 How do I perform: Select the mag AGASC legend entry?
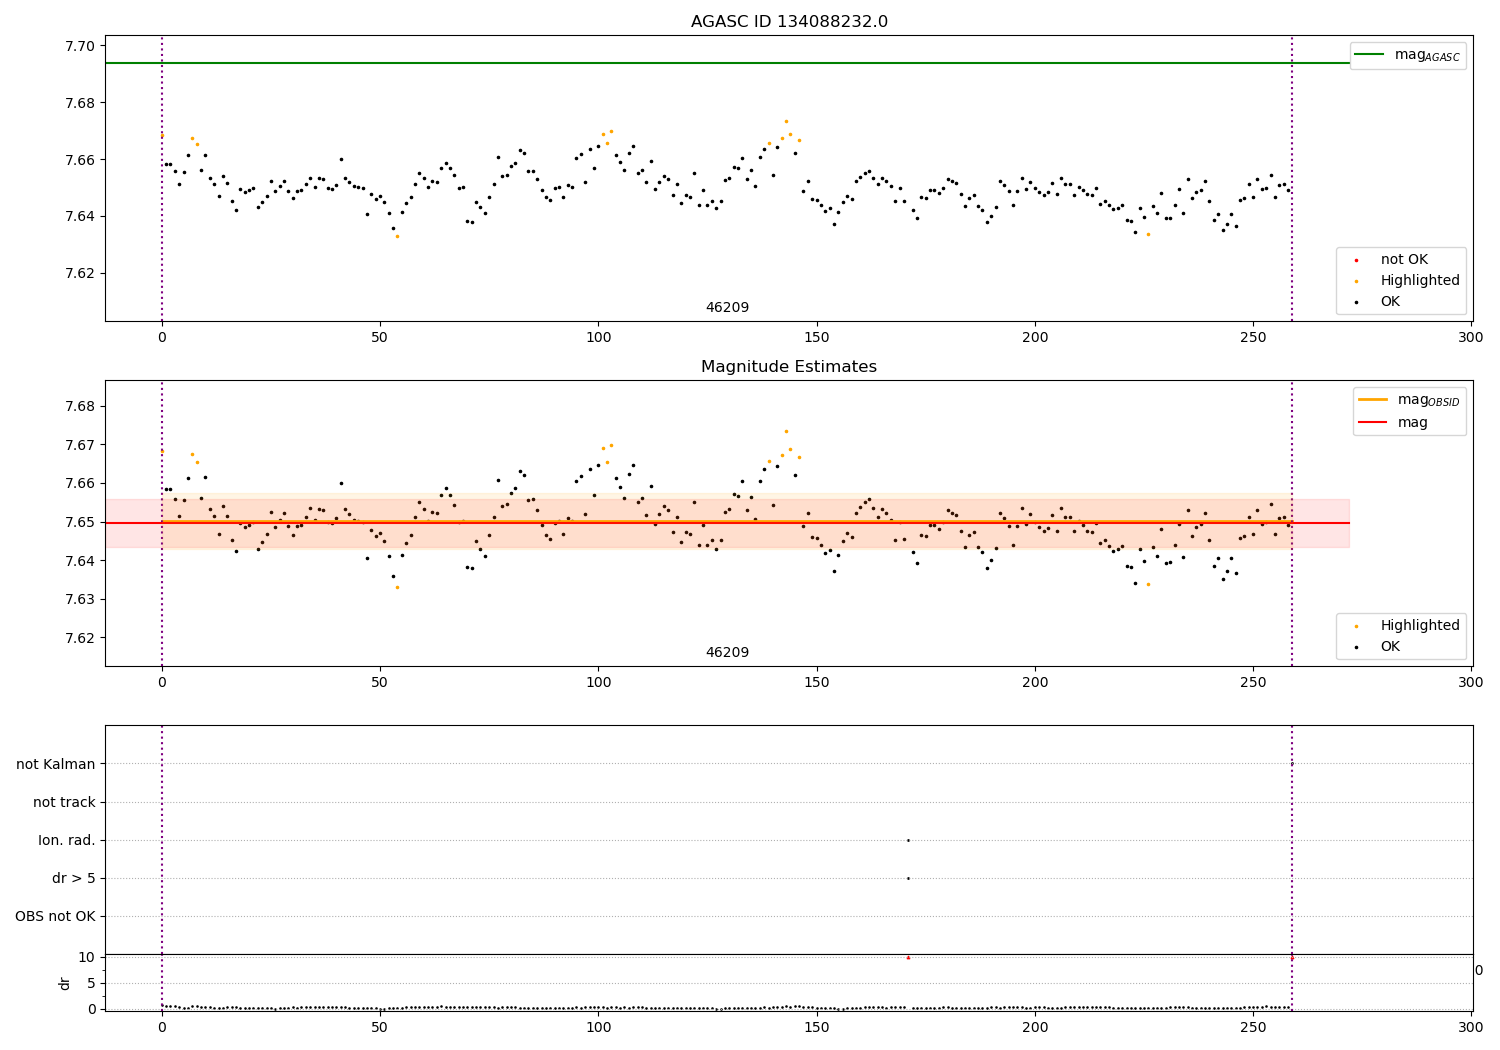coord(1408,56)
